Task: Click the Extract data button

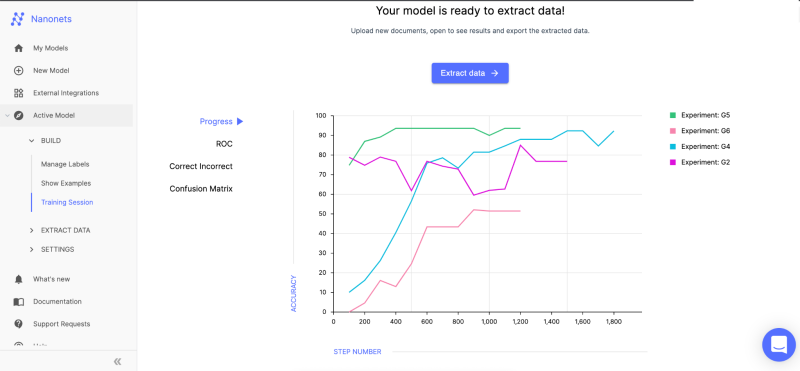Action: click(x=470, y=73)
